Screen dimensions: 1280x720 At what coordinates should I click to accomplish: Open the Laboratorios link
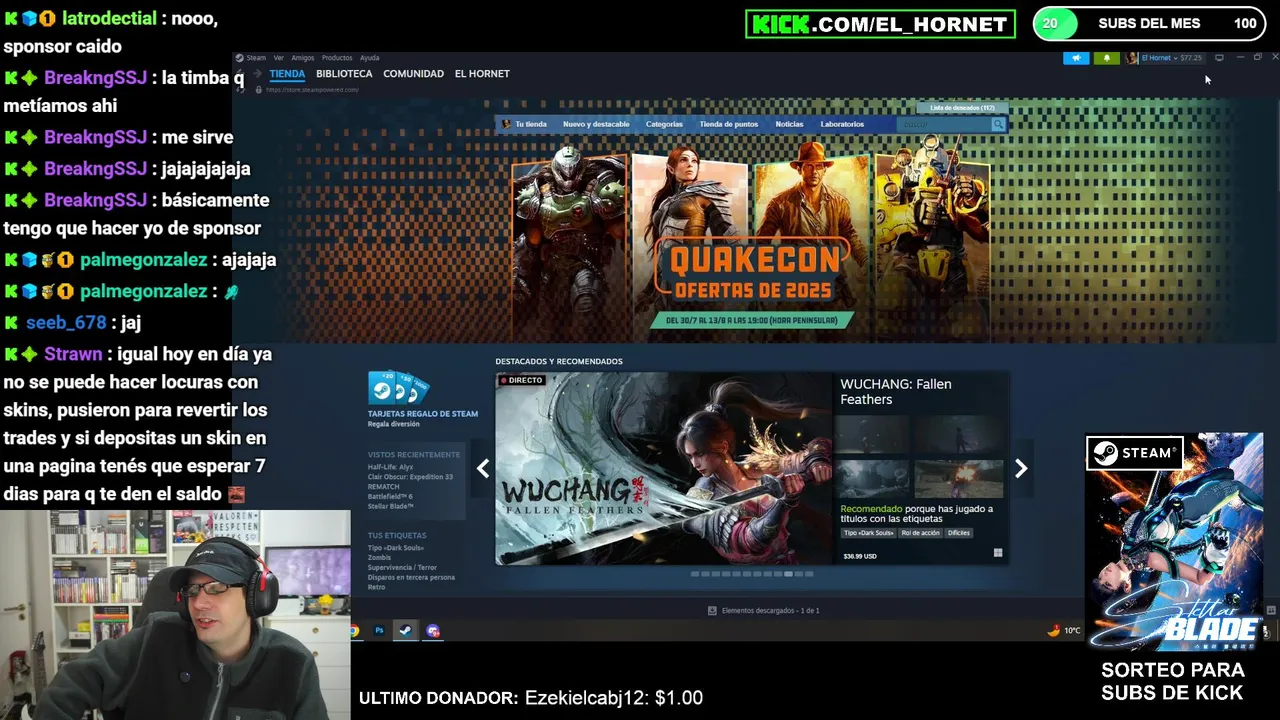coord(842,124)
